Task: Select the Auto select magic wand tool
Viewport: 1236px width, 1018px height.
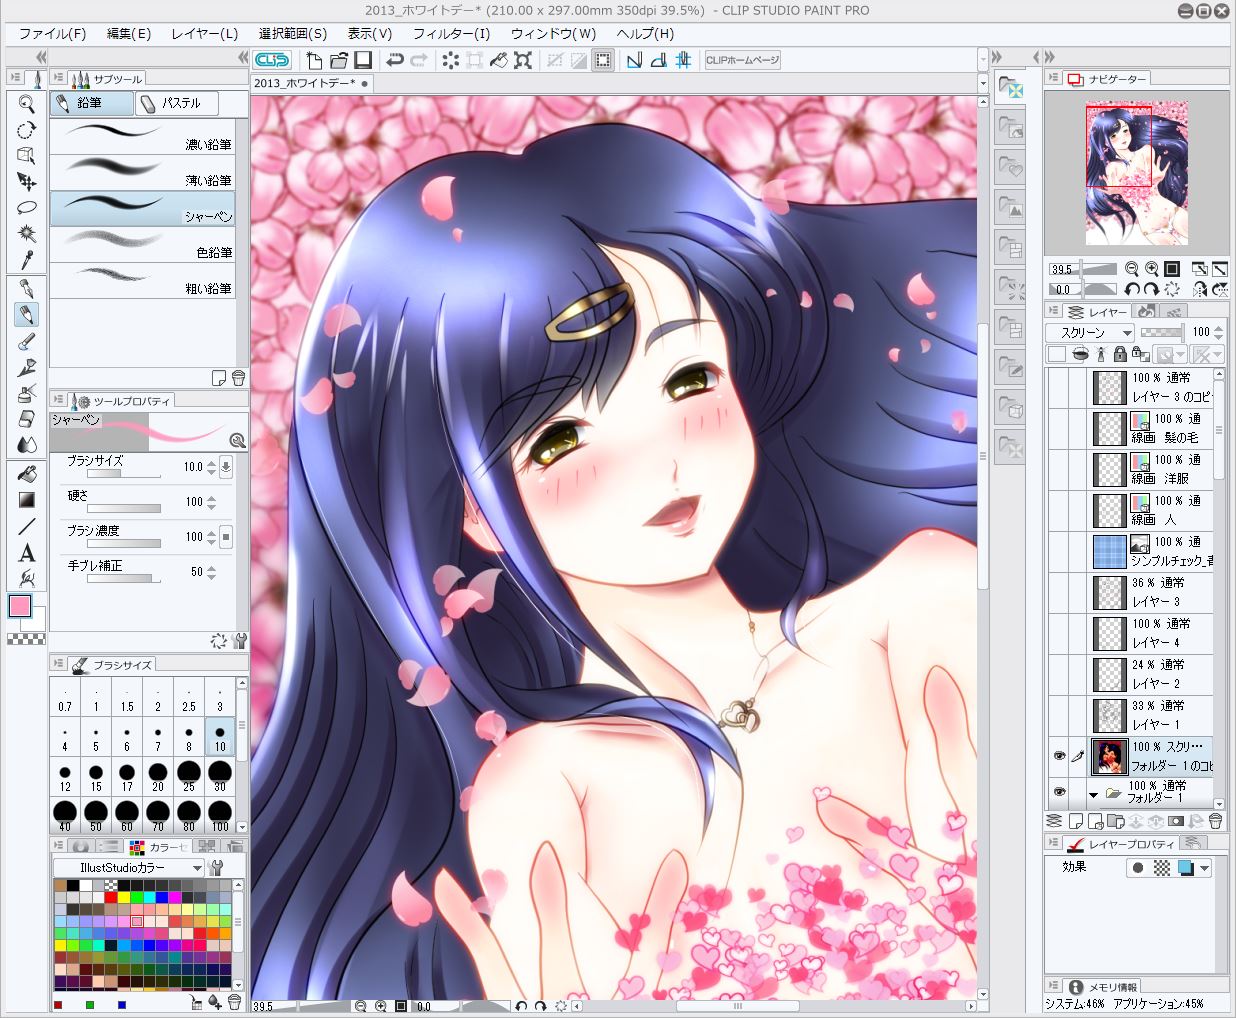Action: [x=27, y=233]
